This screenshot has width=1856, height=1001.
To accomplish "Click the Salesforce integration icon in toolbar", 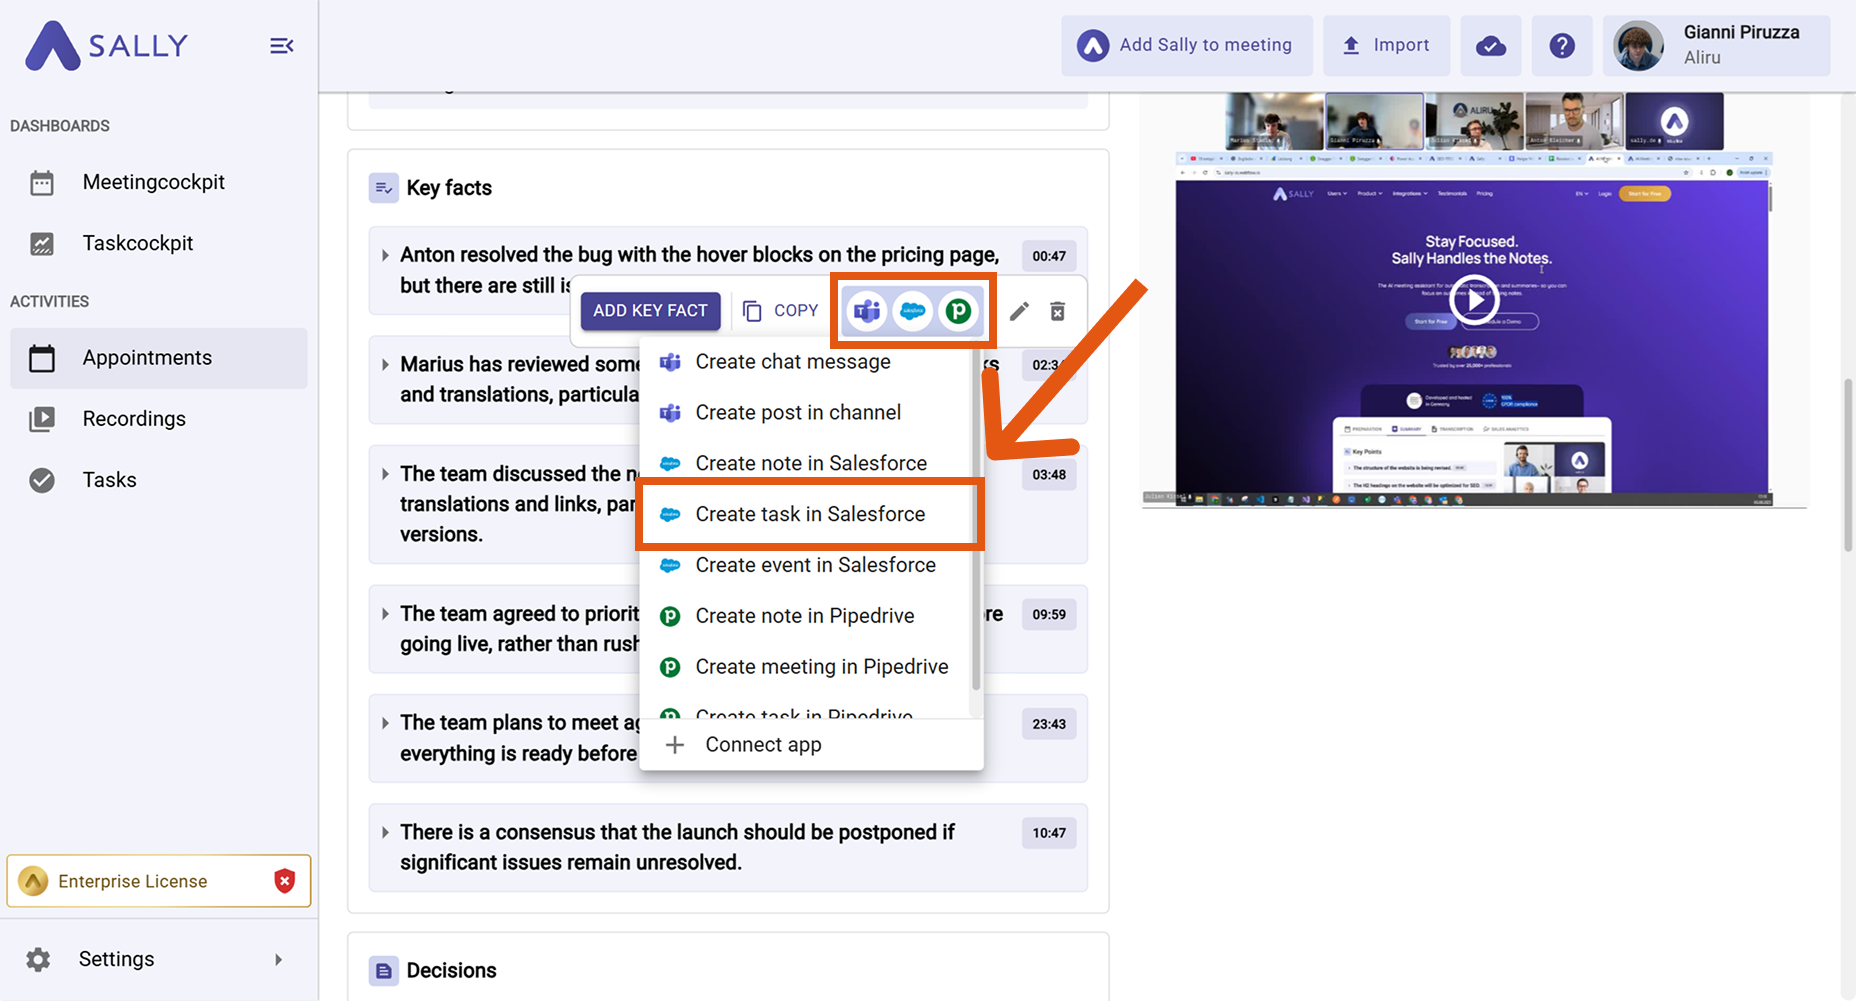I will tap(912, 312).
